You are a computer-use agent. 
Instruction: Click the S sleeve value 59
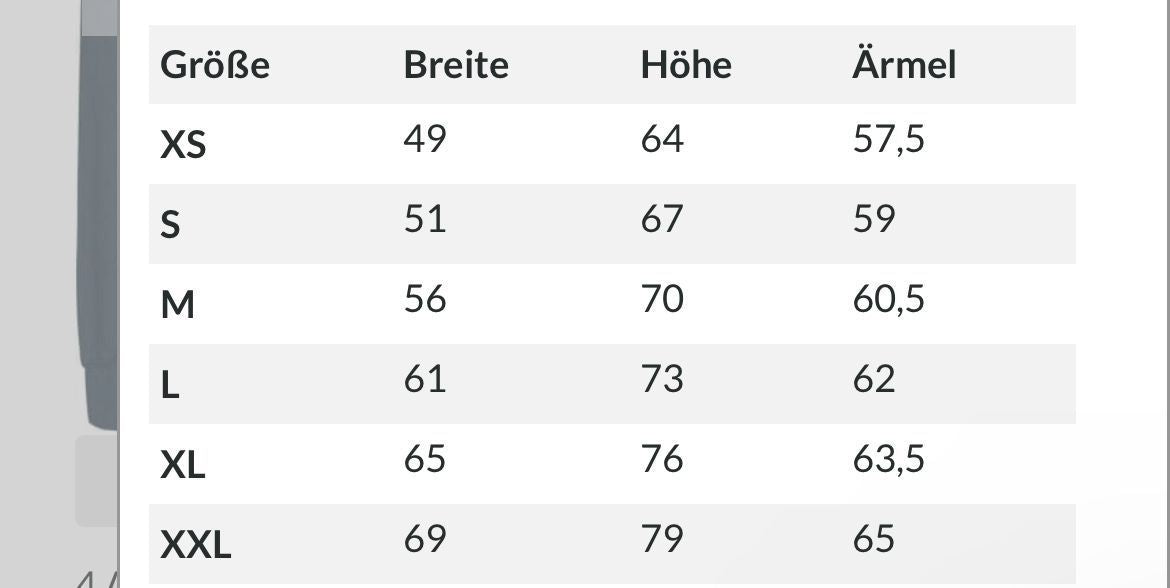point(873,219)
